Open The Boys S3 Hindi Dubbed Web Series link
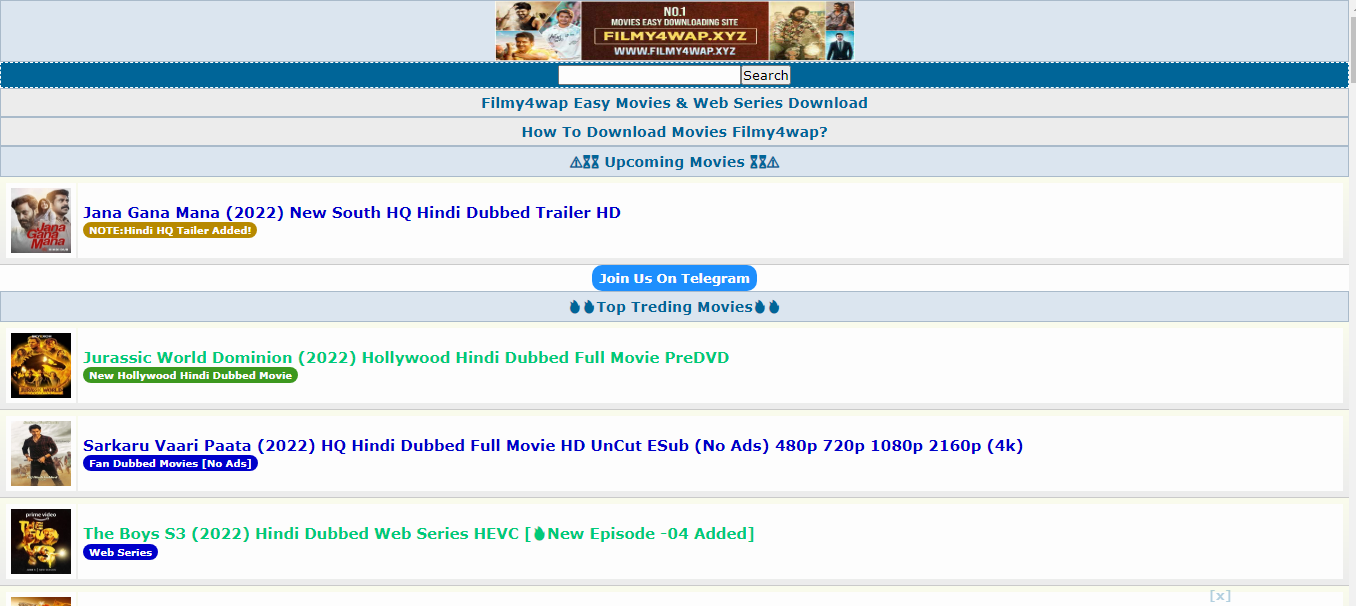 point(419,534)
